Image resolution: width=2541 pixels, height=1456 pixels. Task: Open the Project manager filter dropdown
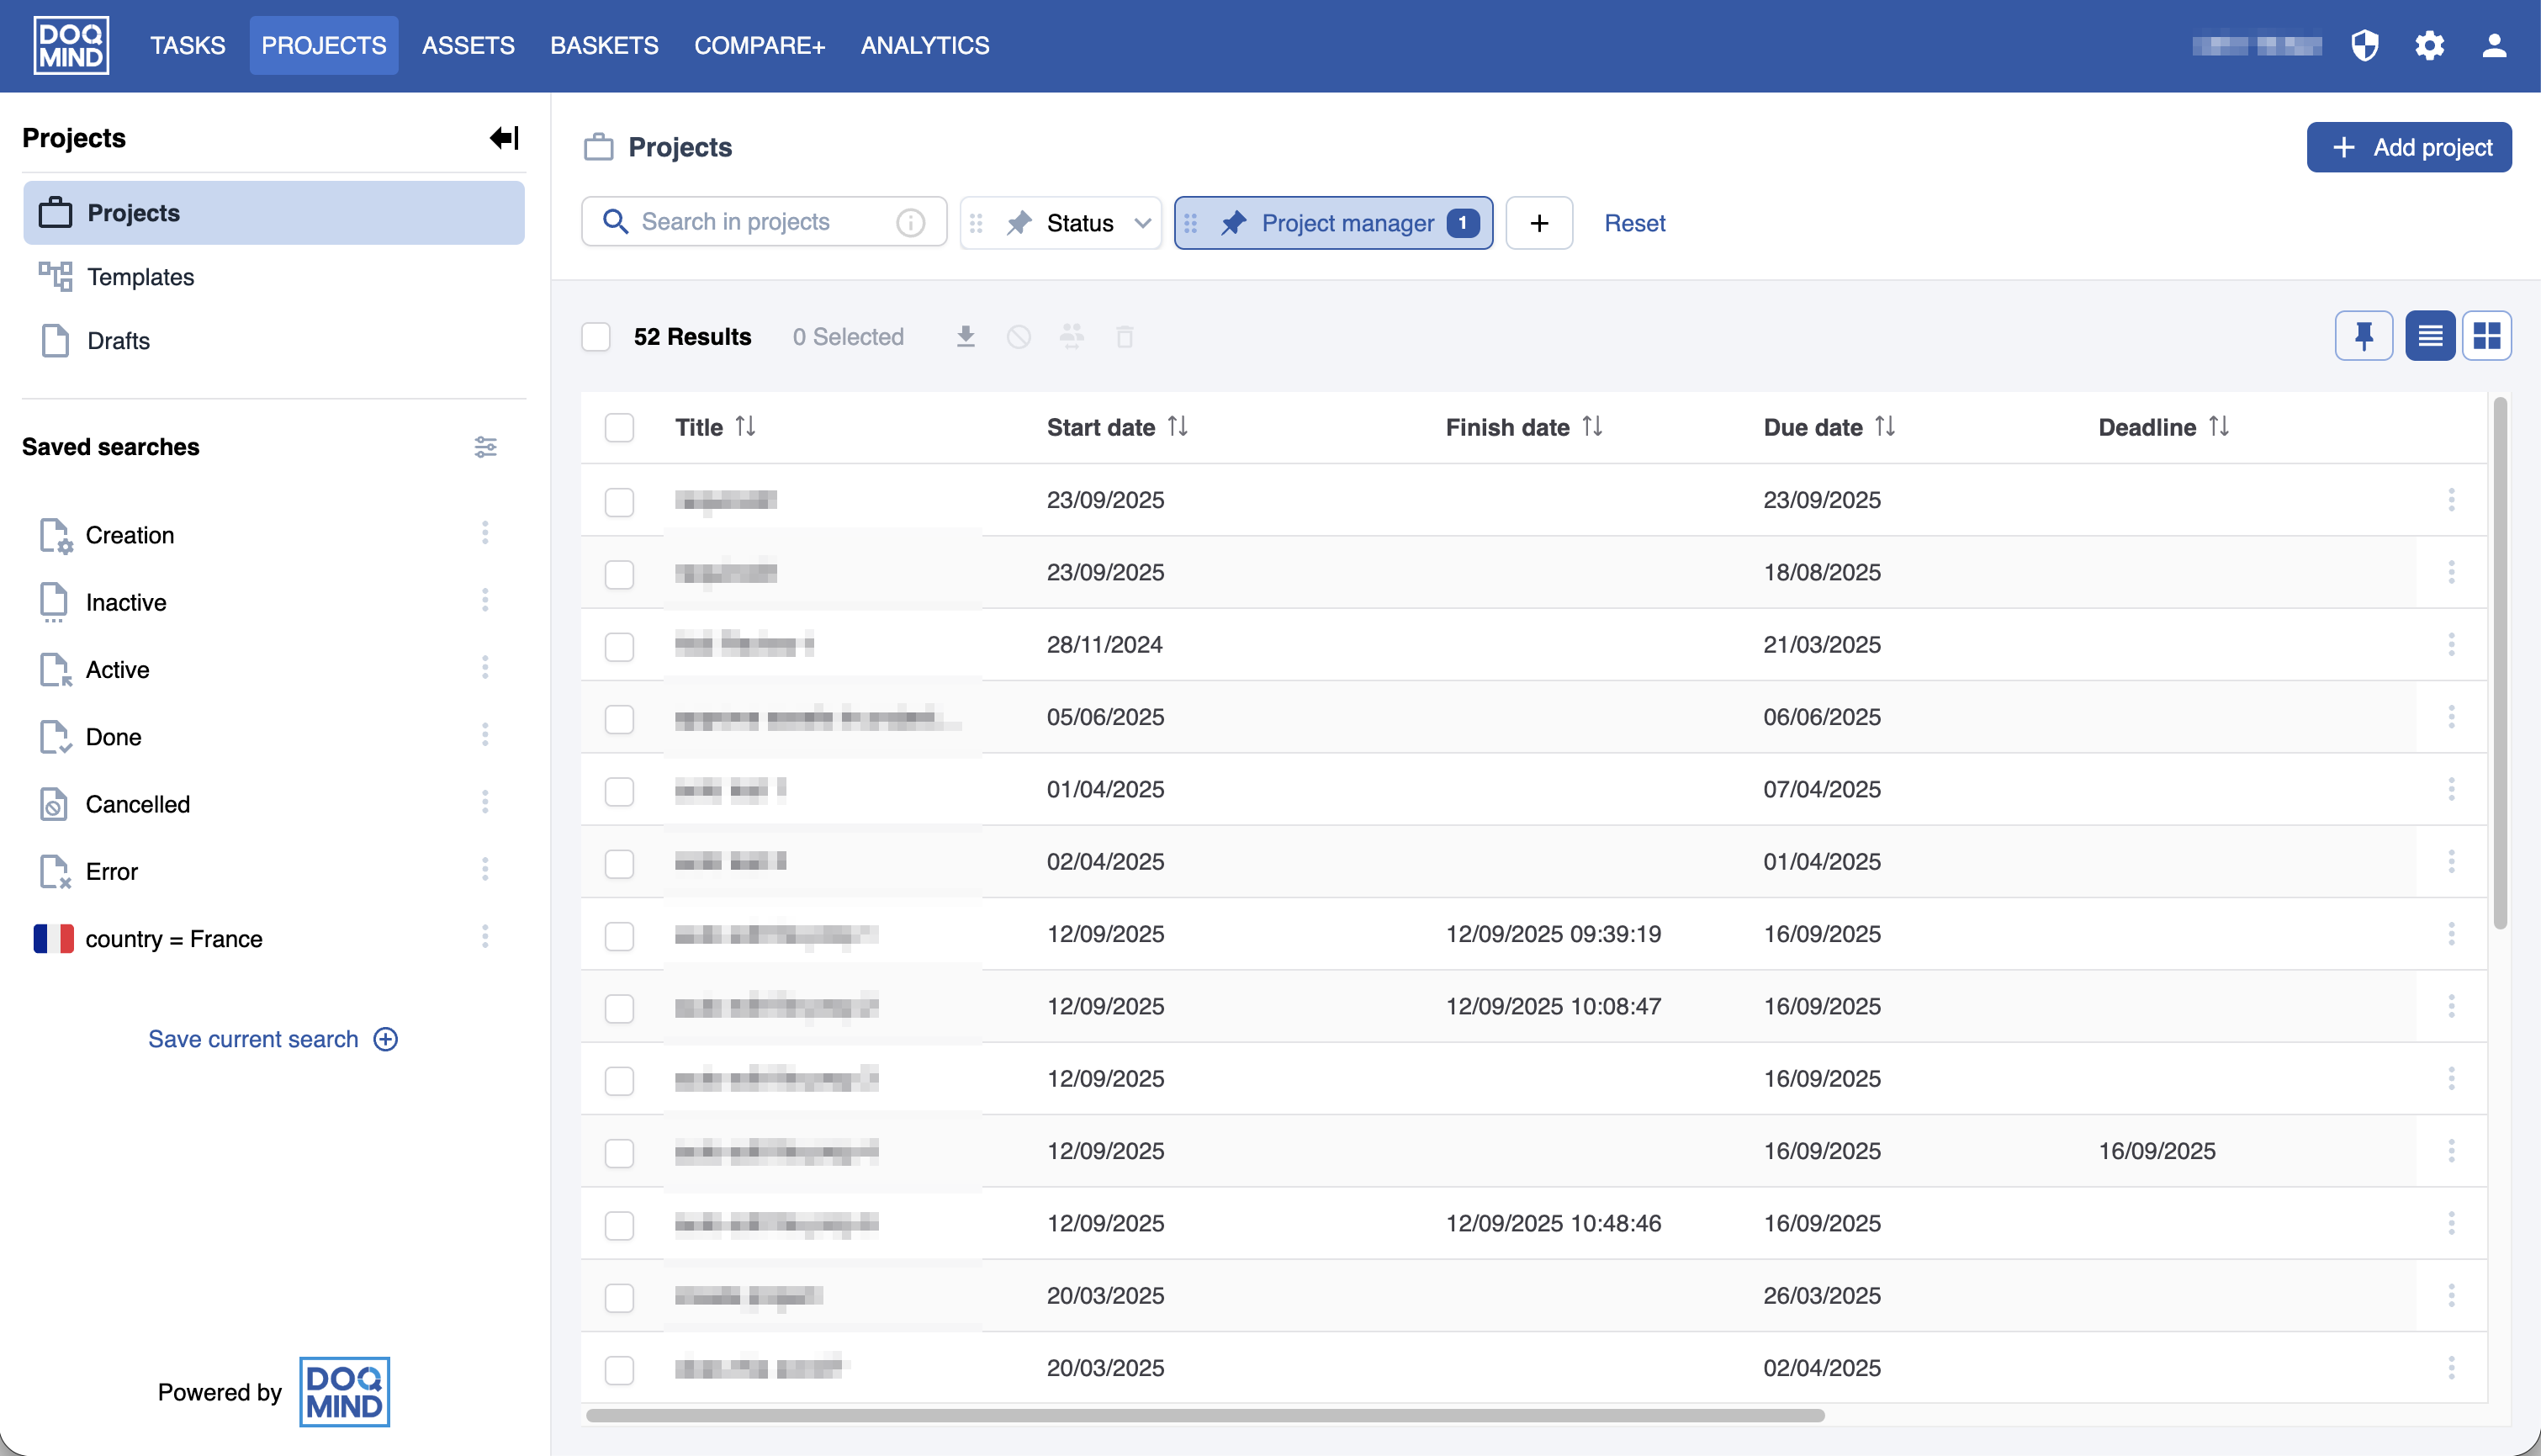point(1333,222)
